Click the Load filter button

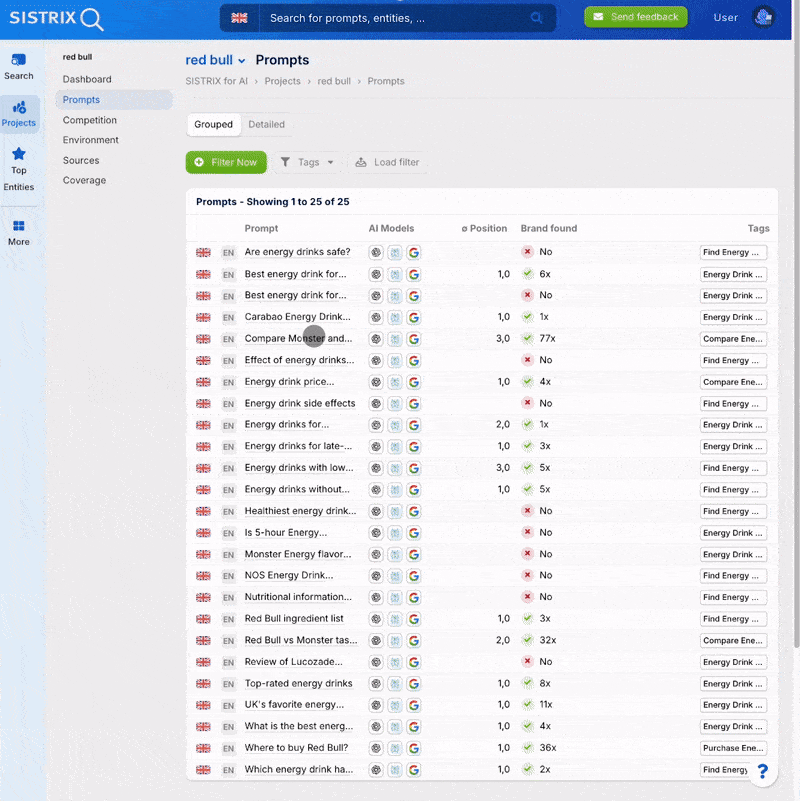(387, 162)
